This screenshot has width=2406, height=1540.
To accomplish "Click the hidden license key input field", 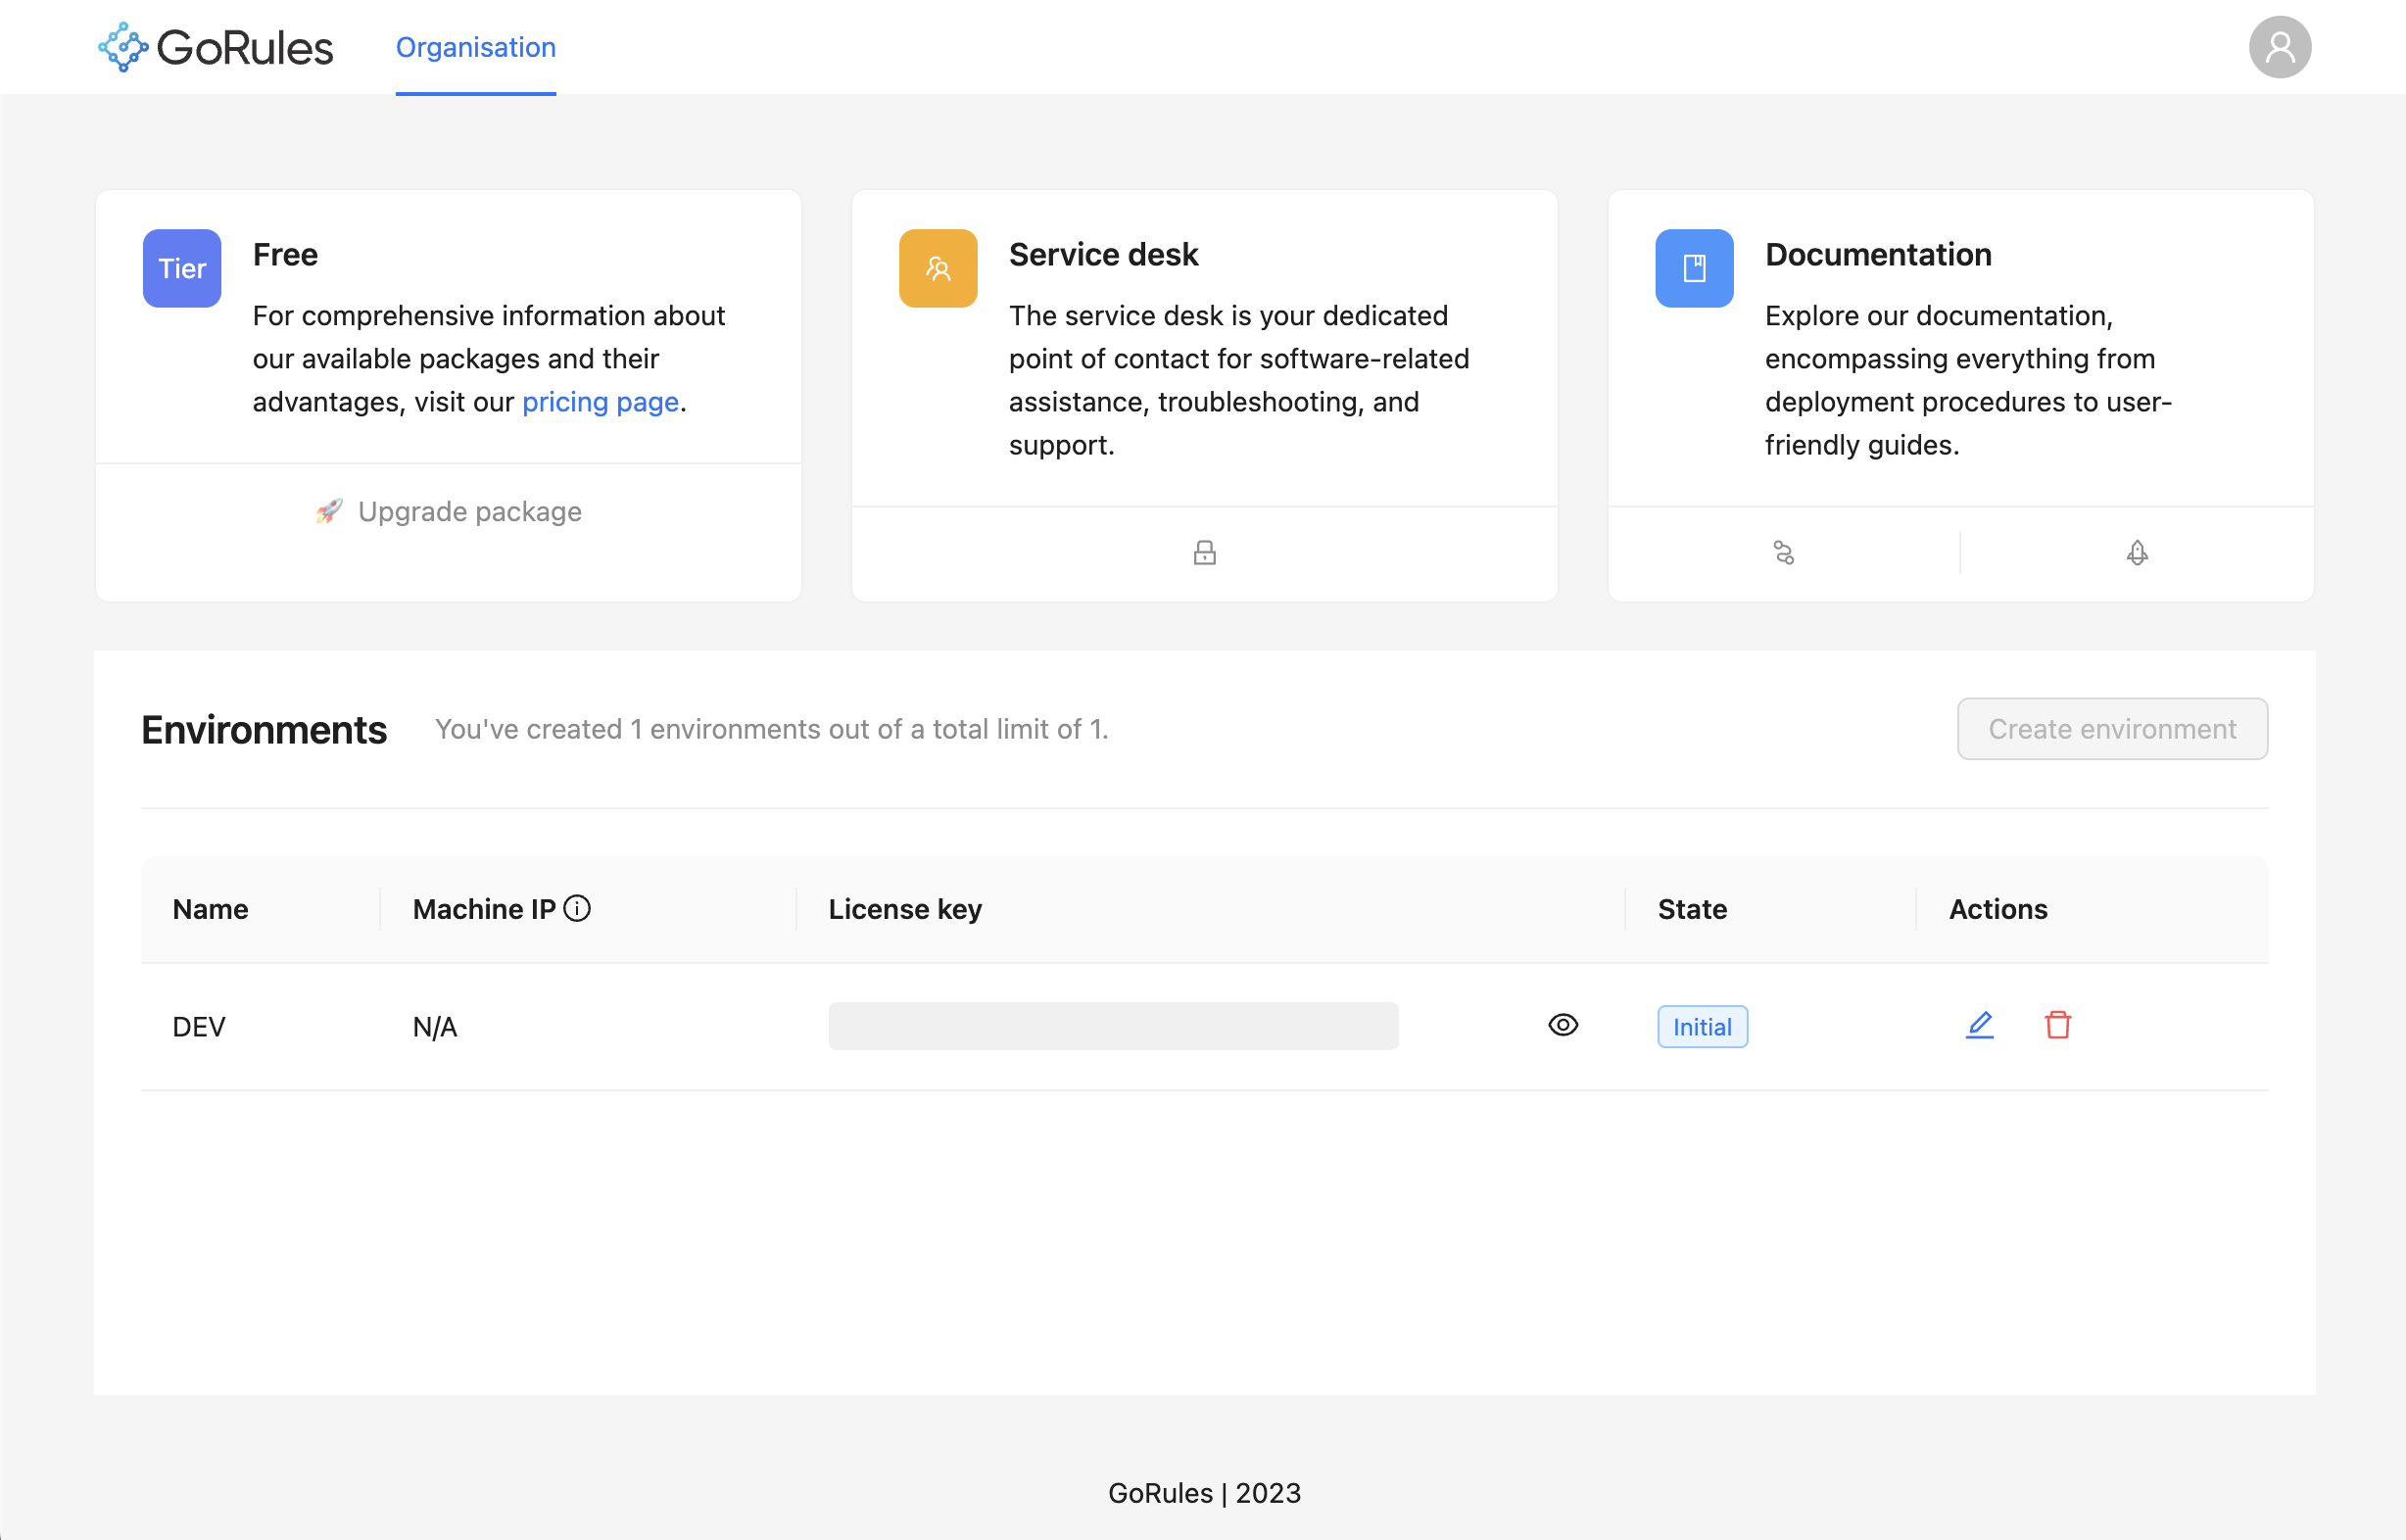I will (x=1114, y=1026).
